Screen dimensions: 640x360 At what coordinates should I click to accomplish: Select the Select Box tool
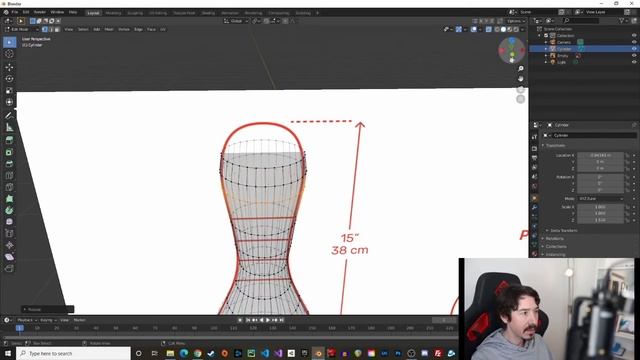tap(9, 42)
